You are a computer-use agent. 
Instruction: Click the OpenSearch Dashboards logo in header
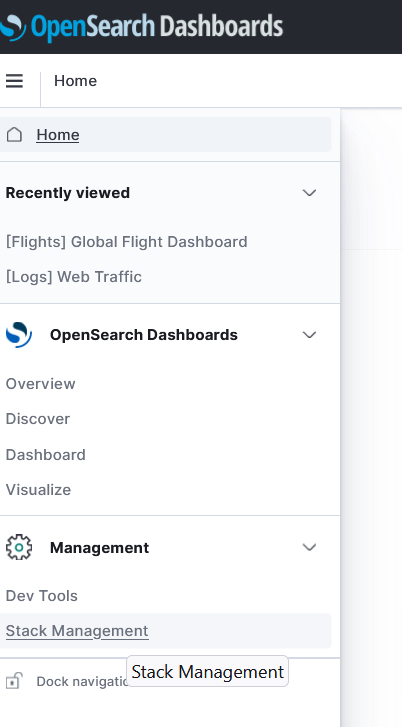click(x=141, y=27)
